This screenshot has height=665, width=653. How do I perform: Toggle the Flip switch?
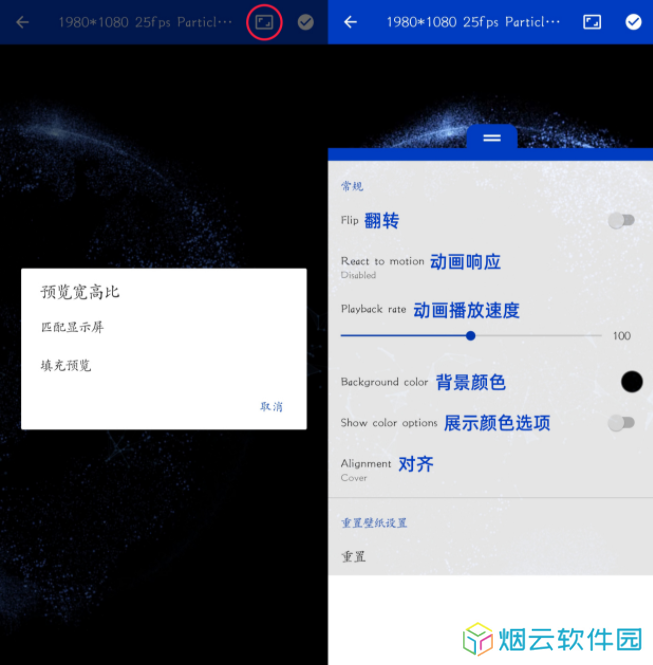(x=621, y=221)
